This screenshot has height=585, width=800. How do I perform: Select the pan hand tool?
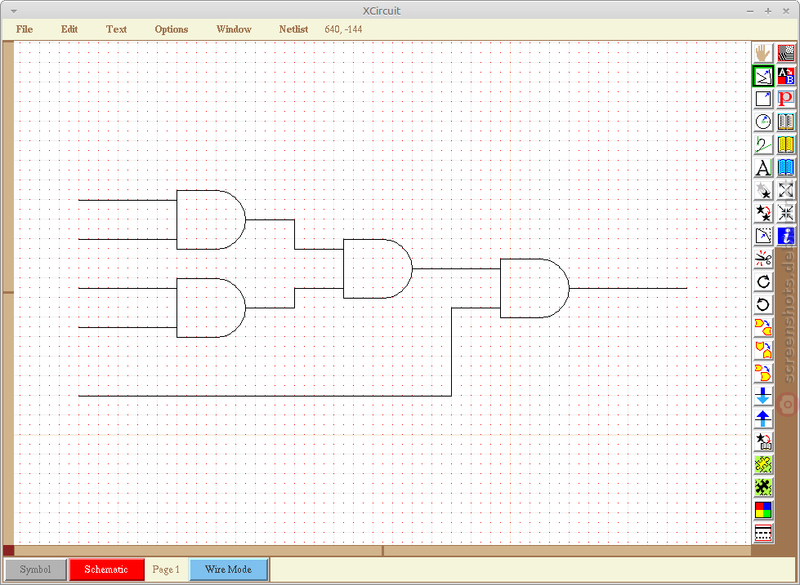point(763,53)
